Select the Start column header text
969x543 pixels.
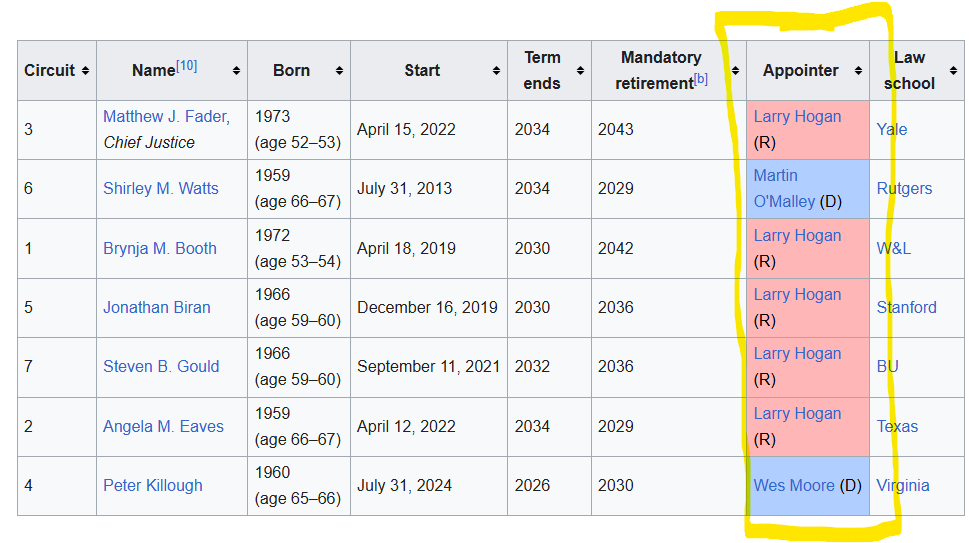tap(422, 71)
